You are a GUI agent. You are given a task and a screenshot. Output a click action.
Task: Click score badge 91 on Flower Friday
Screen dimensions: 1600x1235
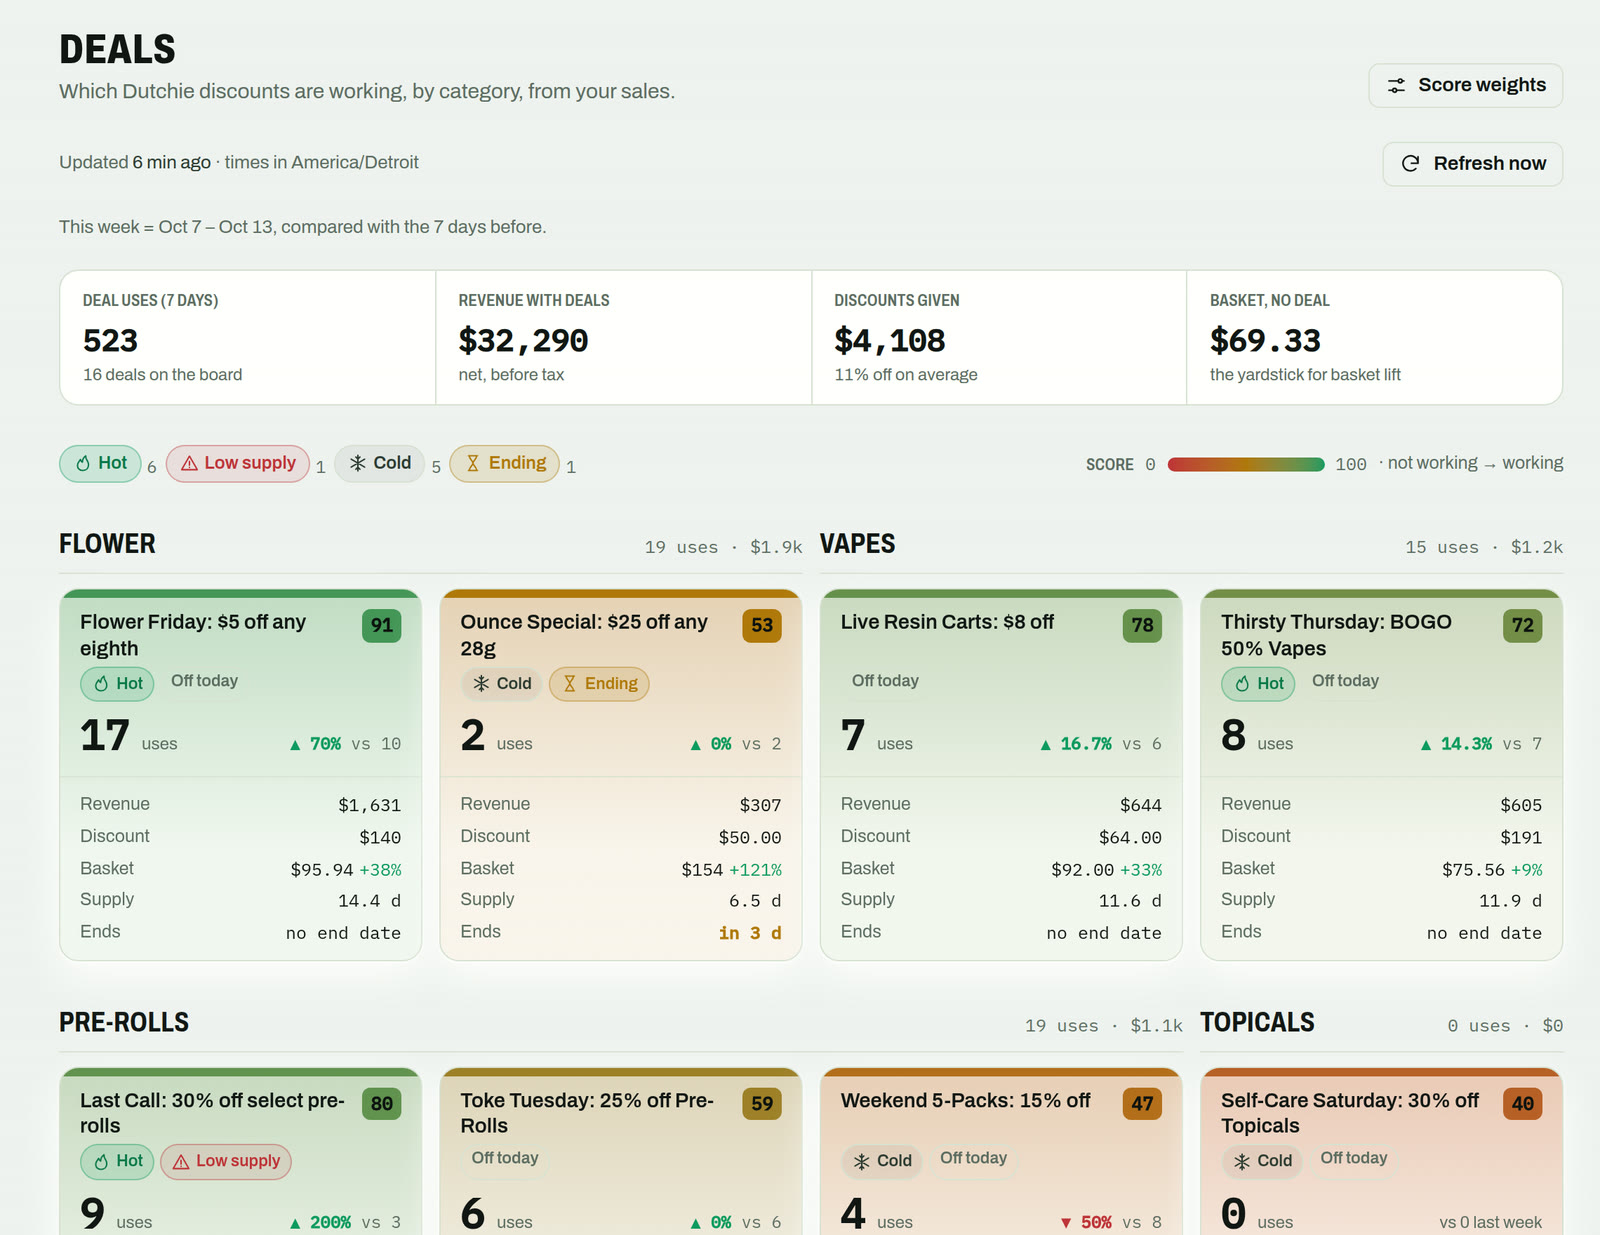(x=382, y=626)
